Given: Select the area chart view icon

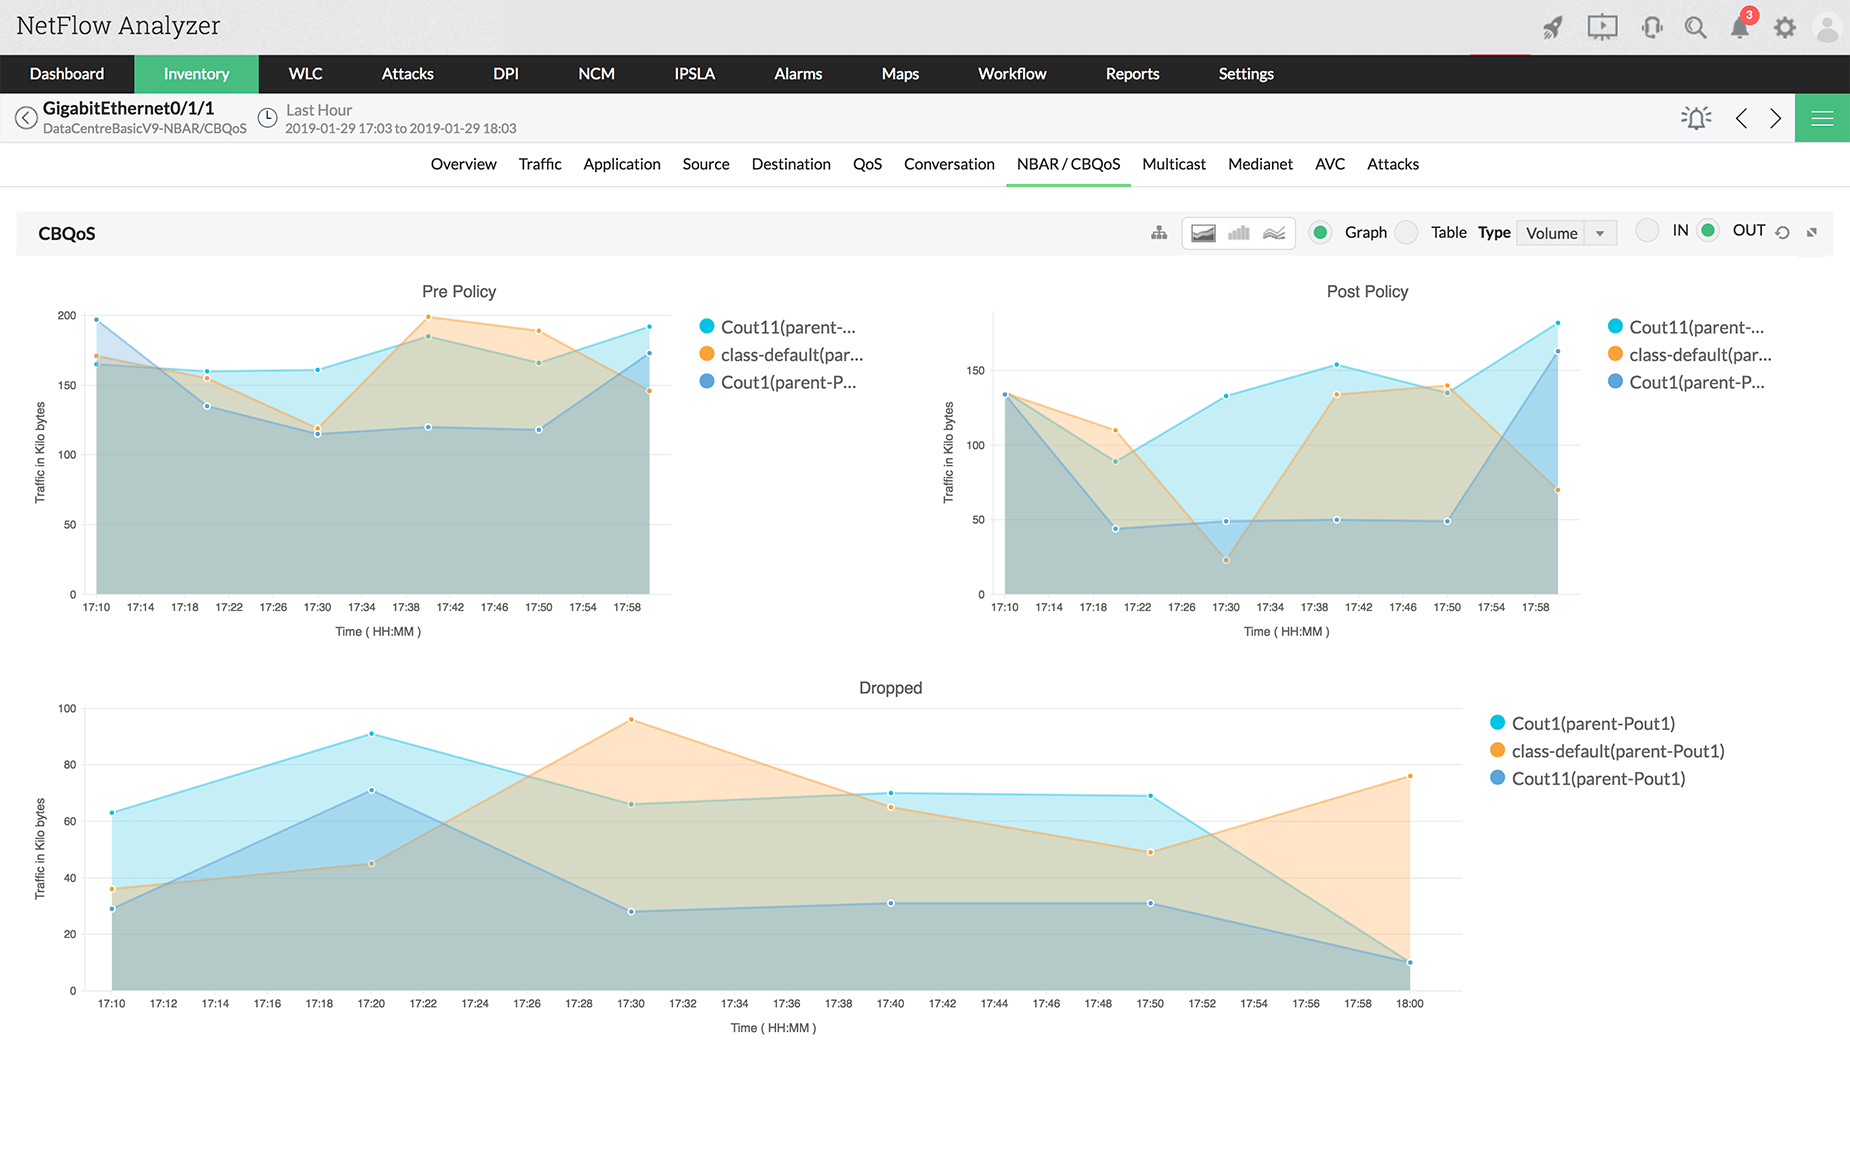Looking at the screenshot, I should click(x=1203, y=232).
